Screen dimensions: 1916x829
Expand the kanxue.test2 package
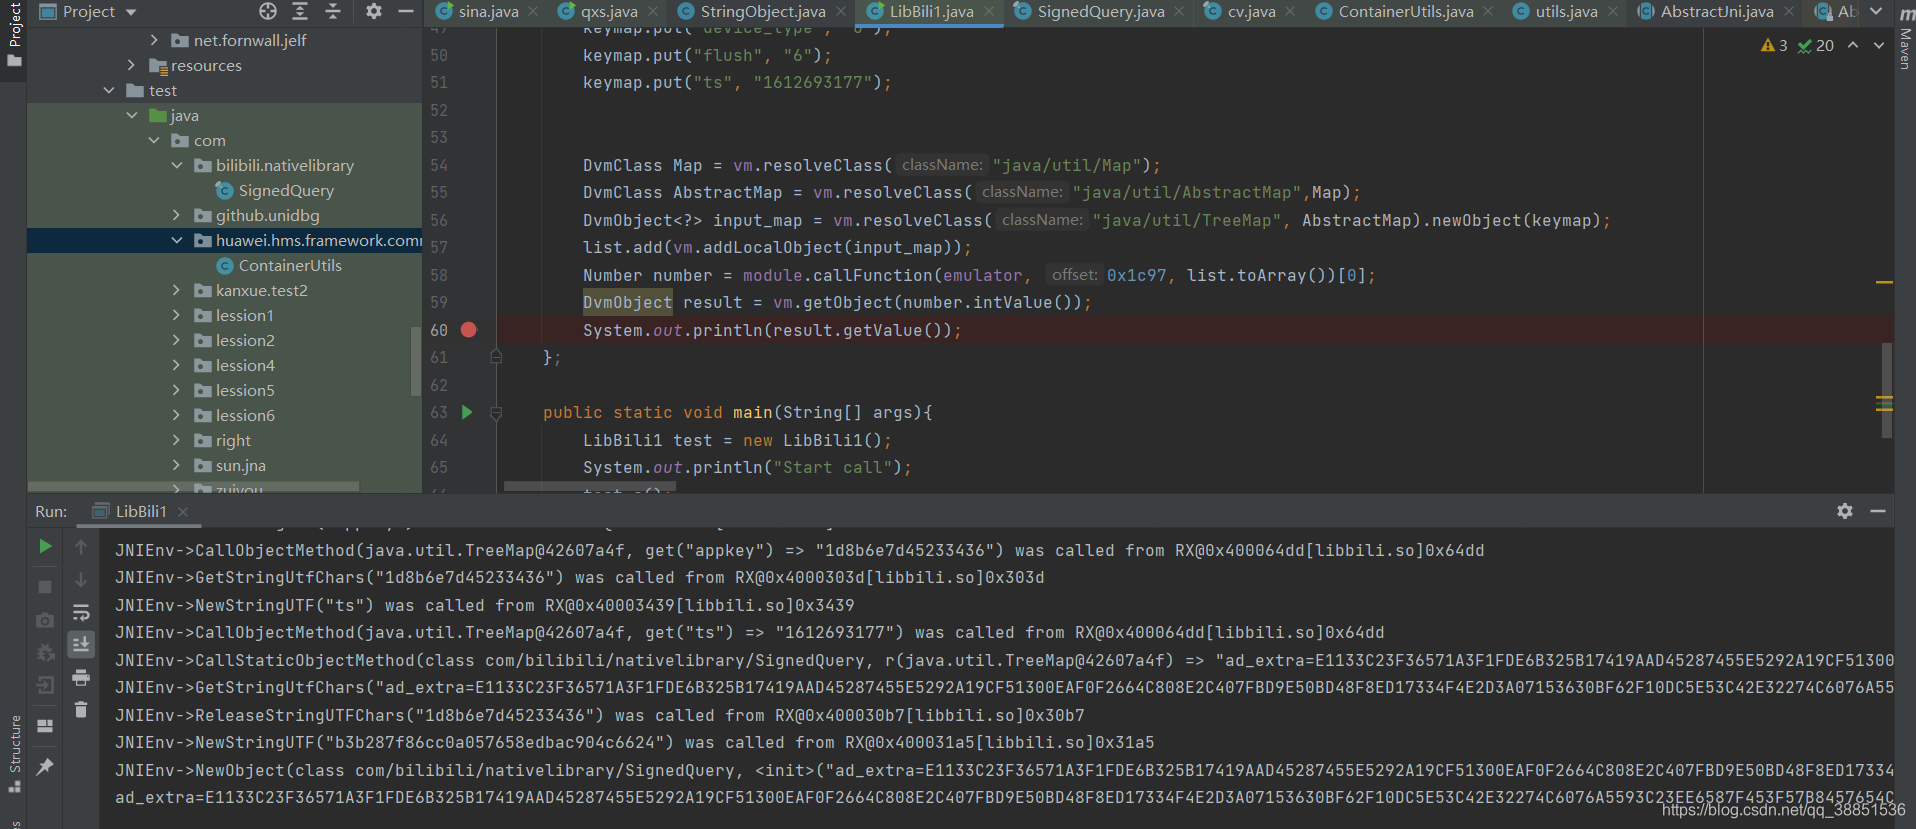pyautogui.click(x=177, y=290)
